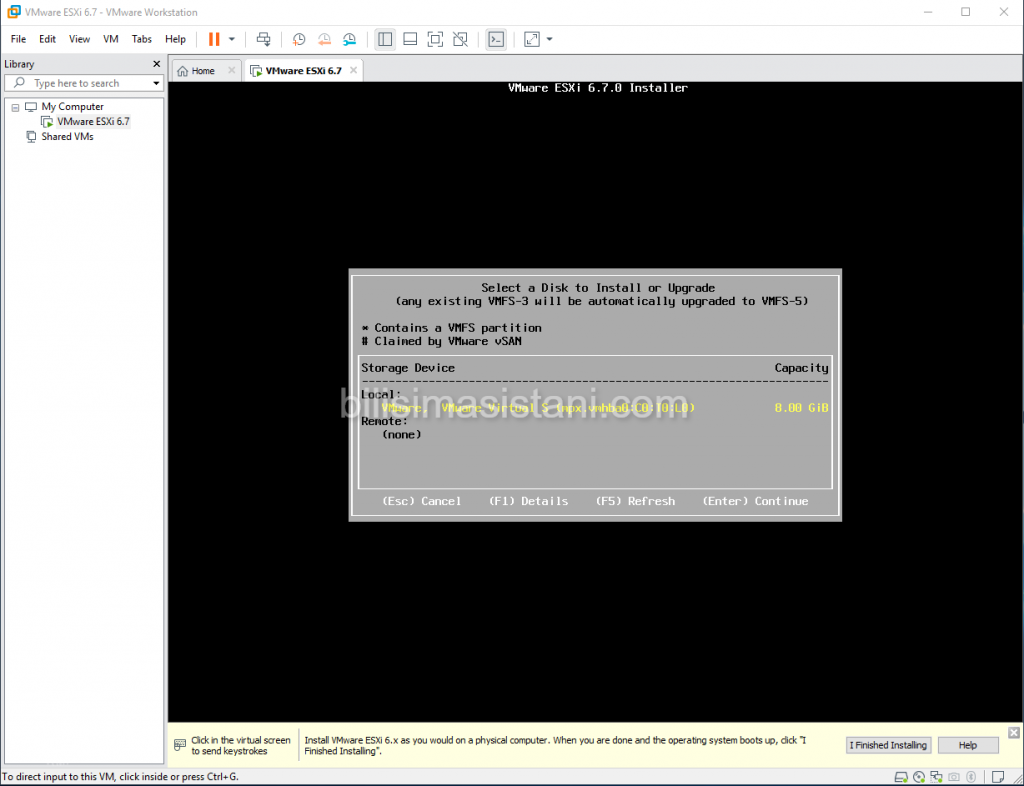Click the camera device status icon
Image resolution: width=1024 pixels, height=786 pixels.
click(954, 777)
